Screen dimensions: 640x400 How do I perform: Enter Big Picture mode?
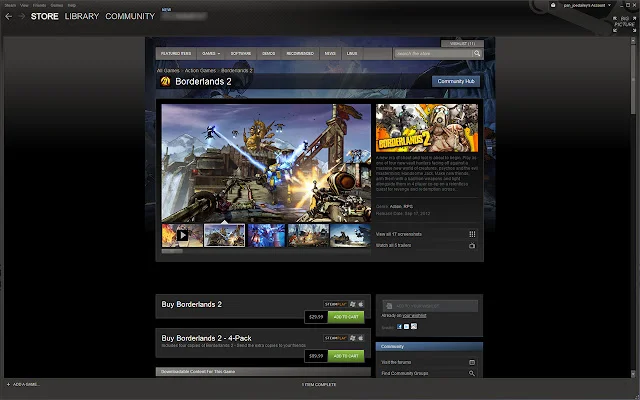tap(624, 24)
